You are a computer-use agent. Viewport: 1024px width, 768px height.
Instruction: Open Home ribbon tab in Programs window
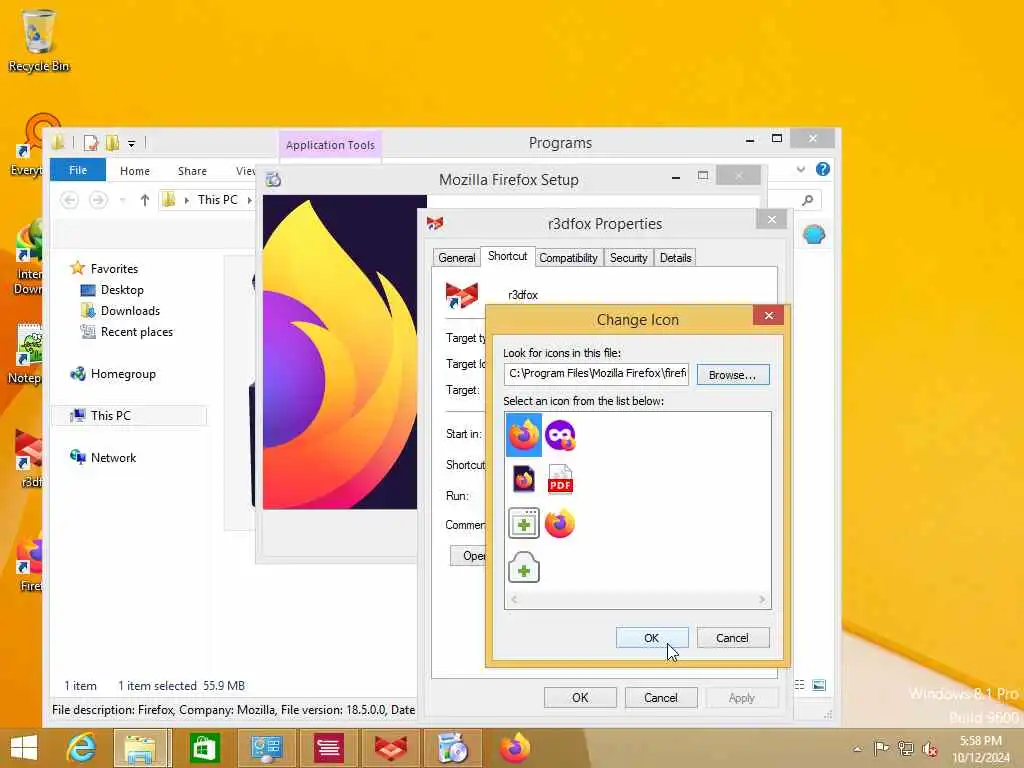point(135,170)
